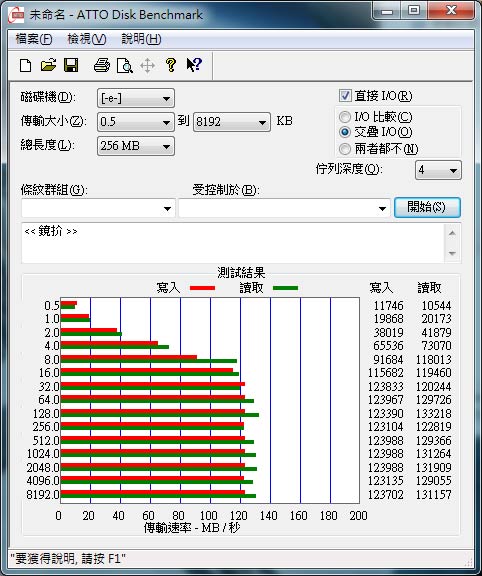The image size is (482, 576).
Task: Click the 開始(S) start button
Action: [x=427, y=208]
